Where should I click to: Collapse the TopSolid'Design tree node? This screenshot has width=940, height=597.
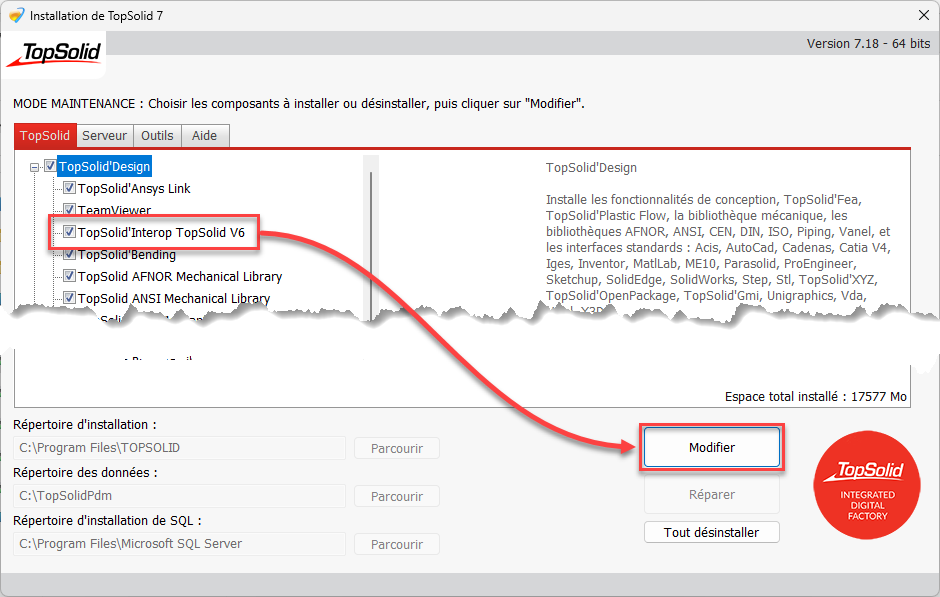35,167
